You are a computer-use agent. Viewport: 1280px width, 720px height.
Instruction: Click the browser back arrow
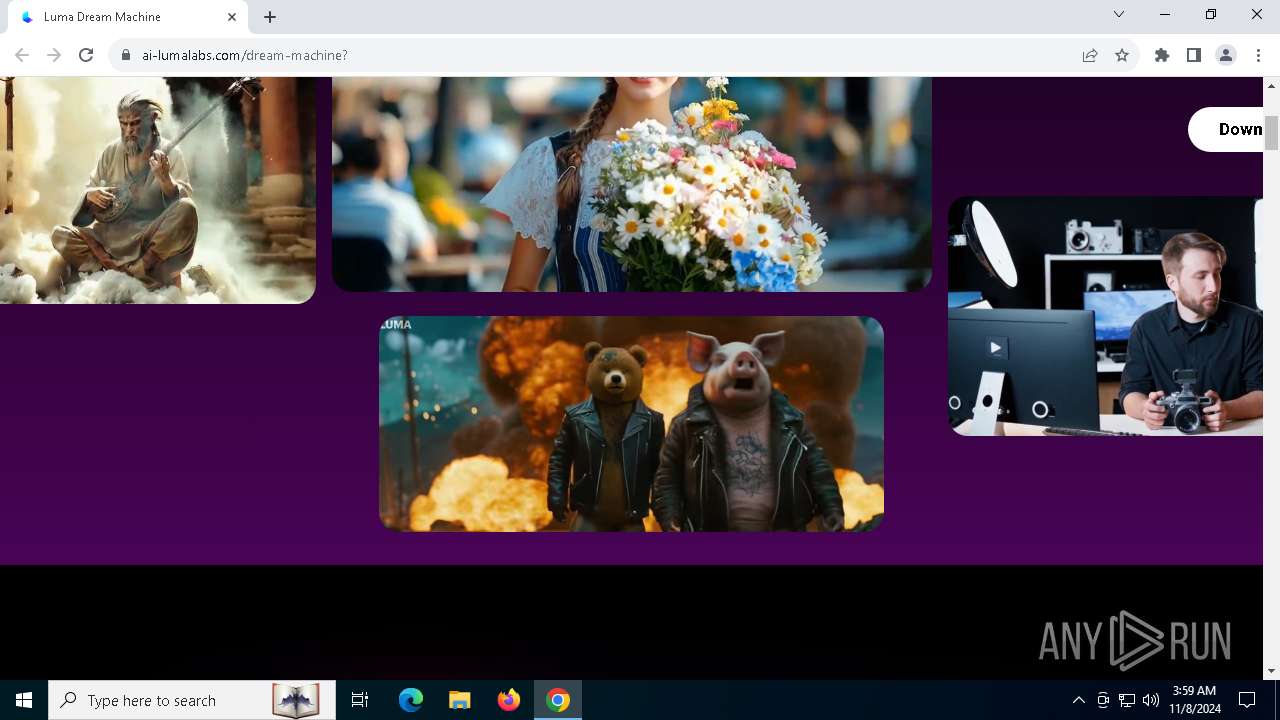click(22, 55)
